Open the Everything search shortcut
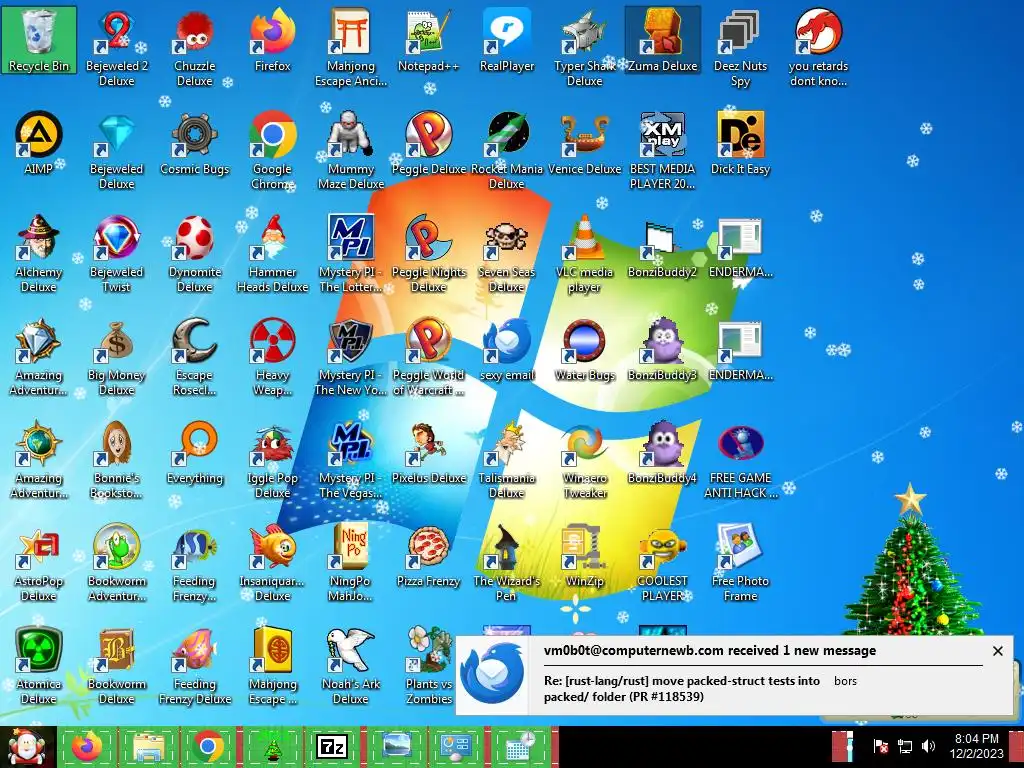The image size is (1024, 768). tap(195, 453)
